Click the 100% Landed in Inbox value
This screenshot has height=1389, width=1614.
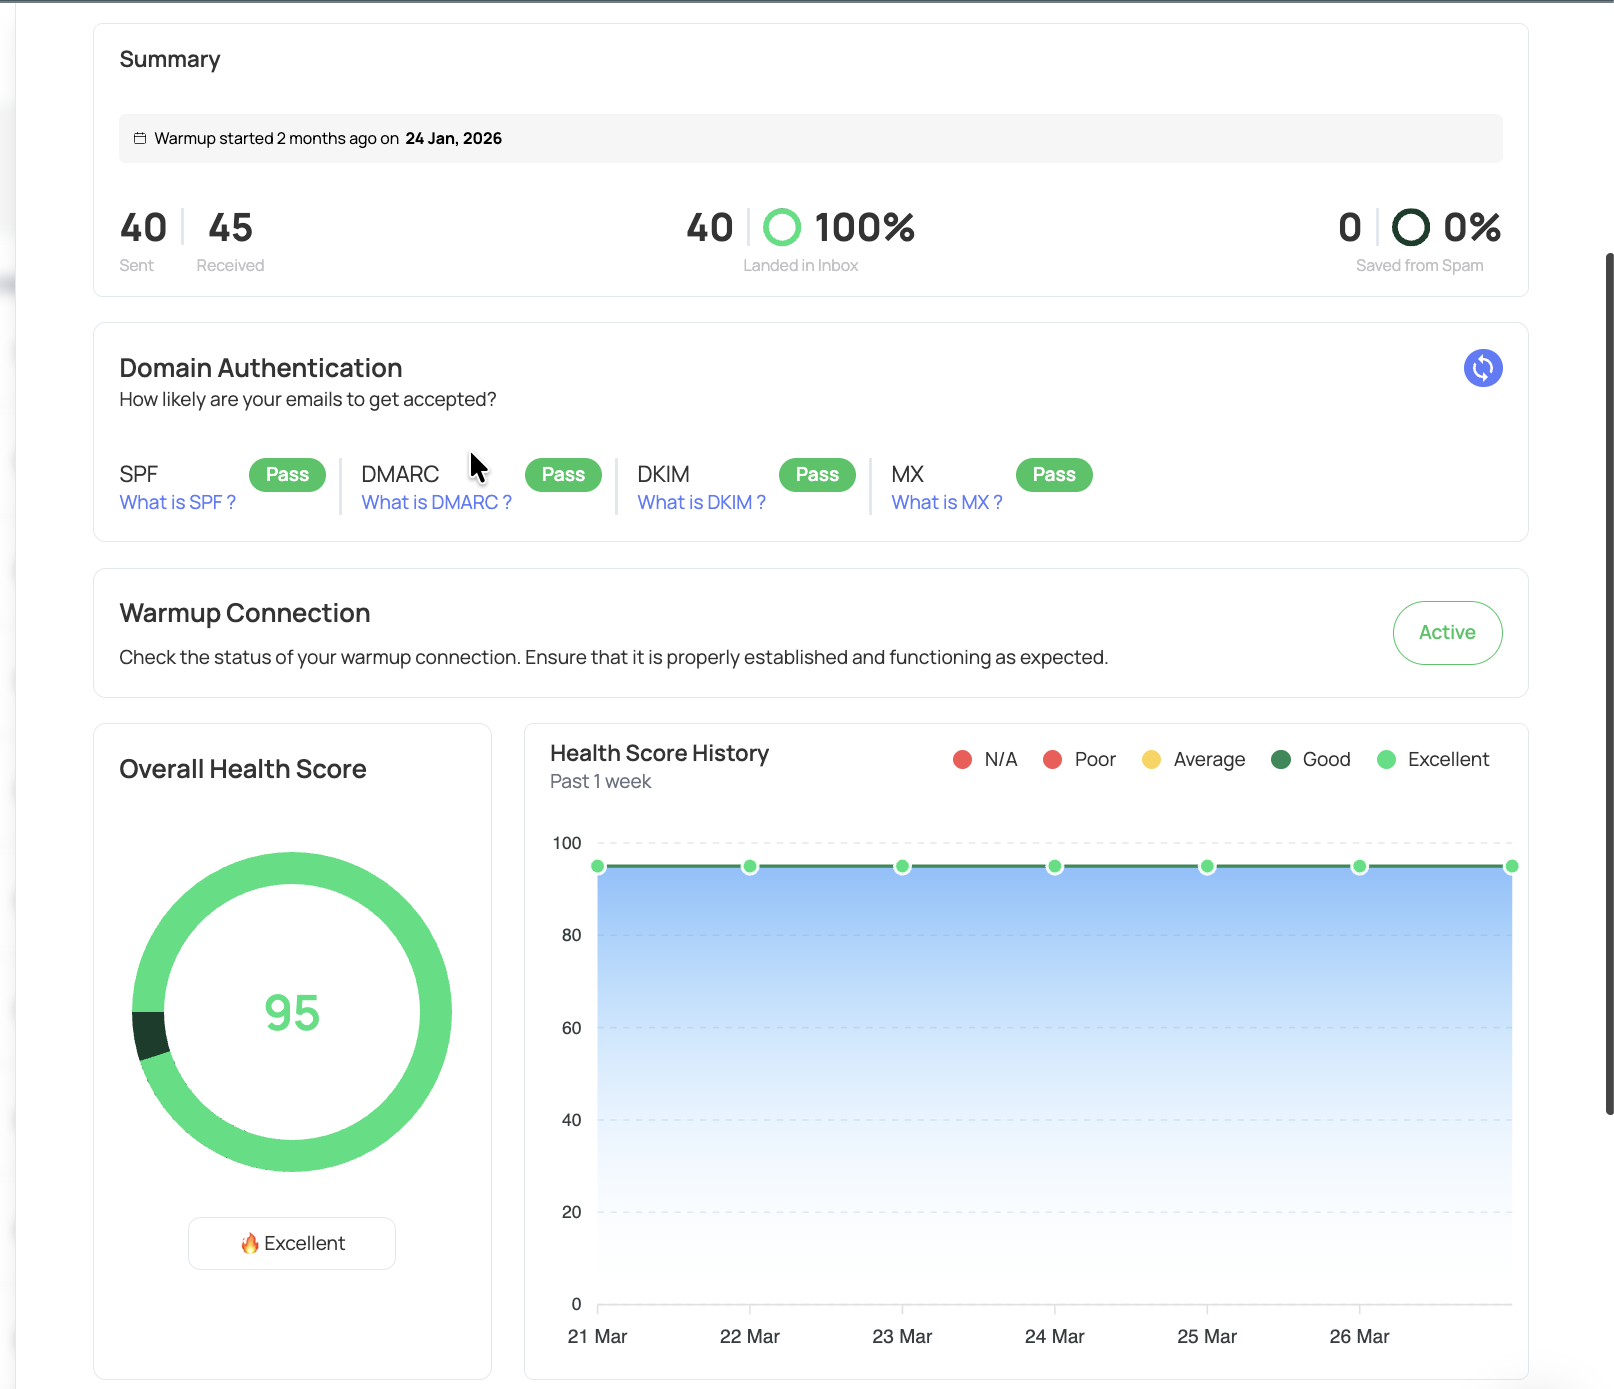(x=865, y=227)
